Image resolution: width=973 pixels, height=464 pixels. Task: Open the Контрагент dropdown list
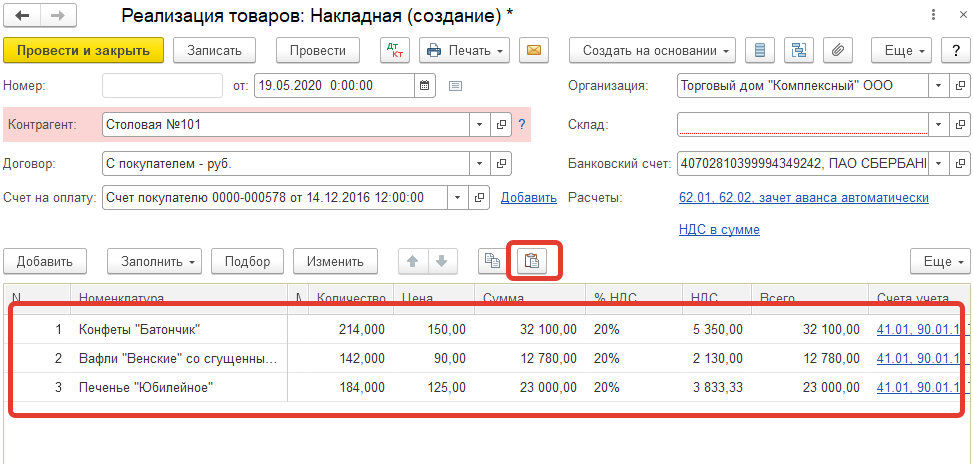click(x=479, y=125)
